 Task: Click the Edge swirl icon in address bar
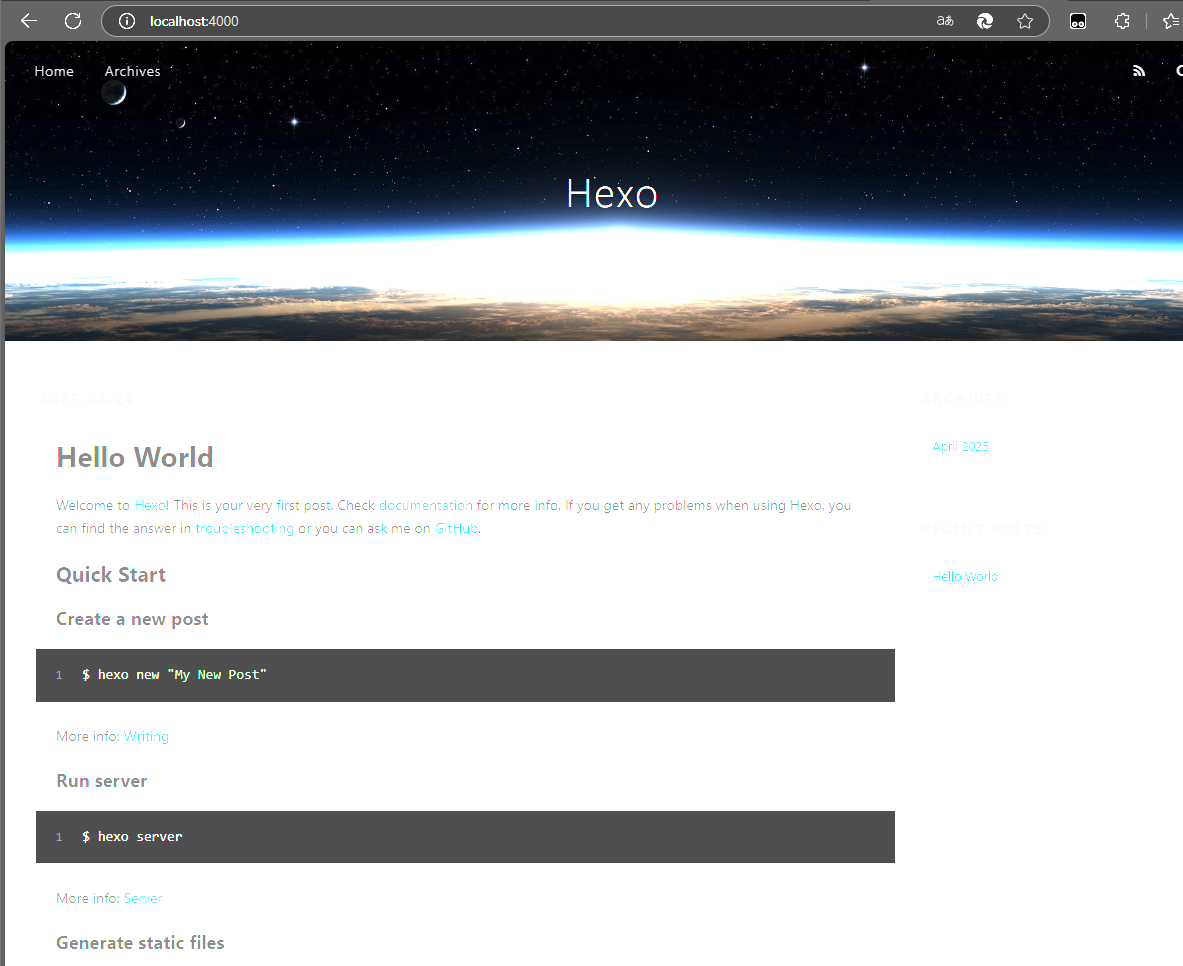985,21
